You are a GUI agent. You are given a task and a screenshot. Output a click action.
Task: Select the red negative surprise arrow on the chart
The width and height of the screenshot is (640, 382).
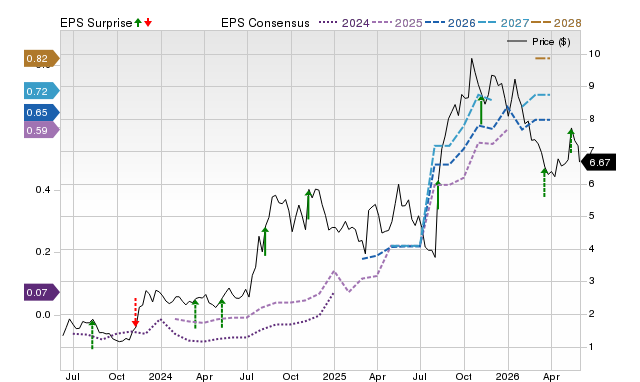coord(136,312)
